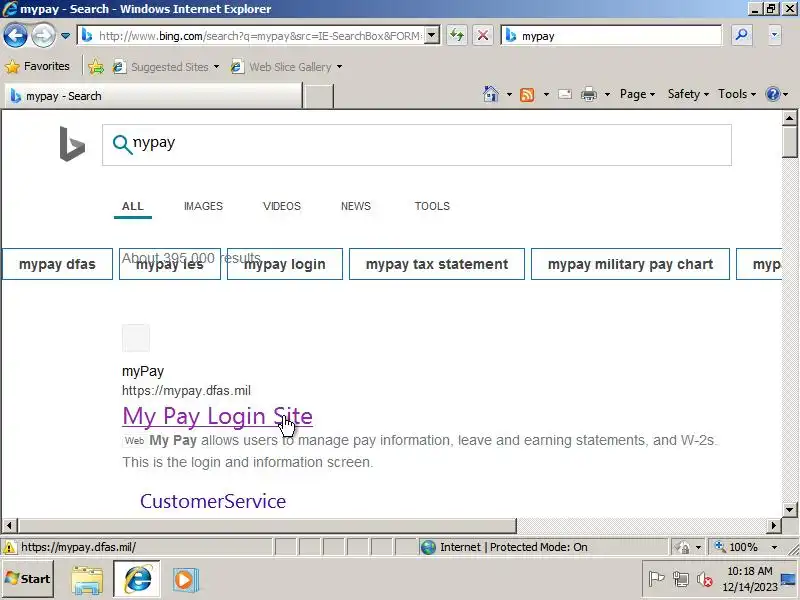800x600 pixels.
Task: Open Windows Media Player from taskbar
Action: 185,580
